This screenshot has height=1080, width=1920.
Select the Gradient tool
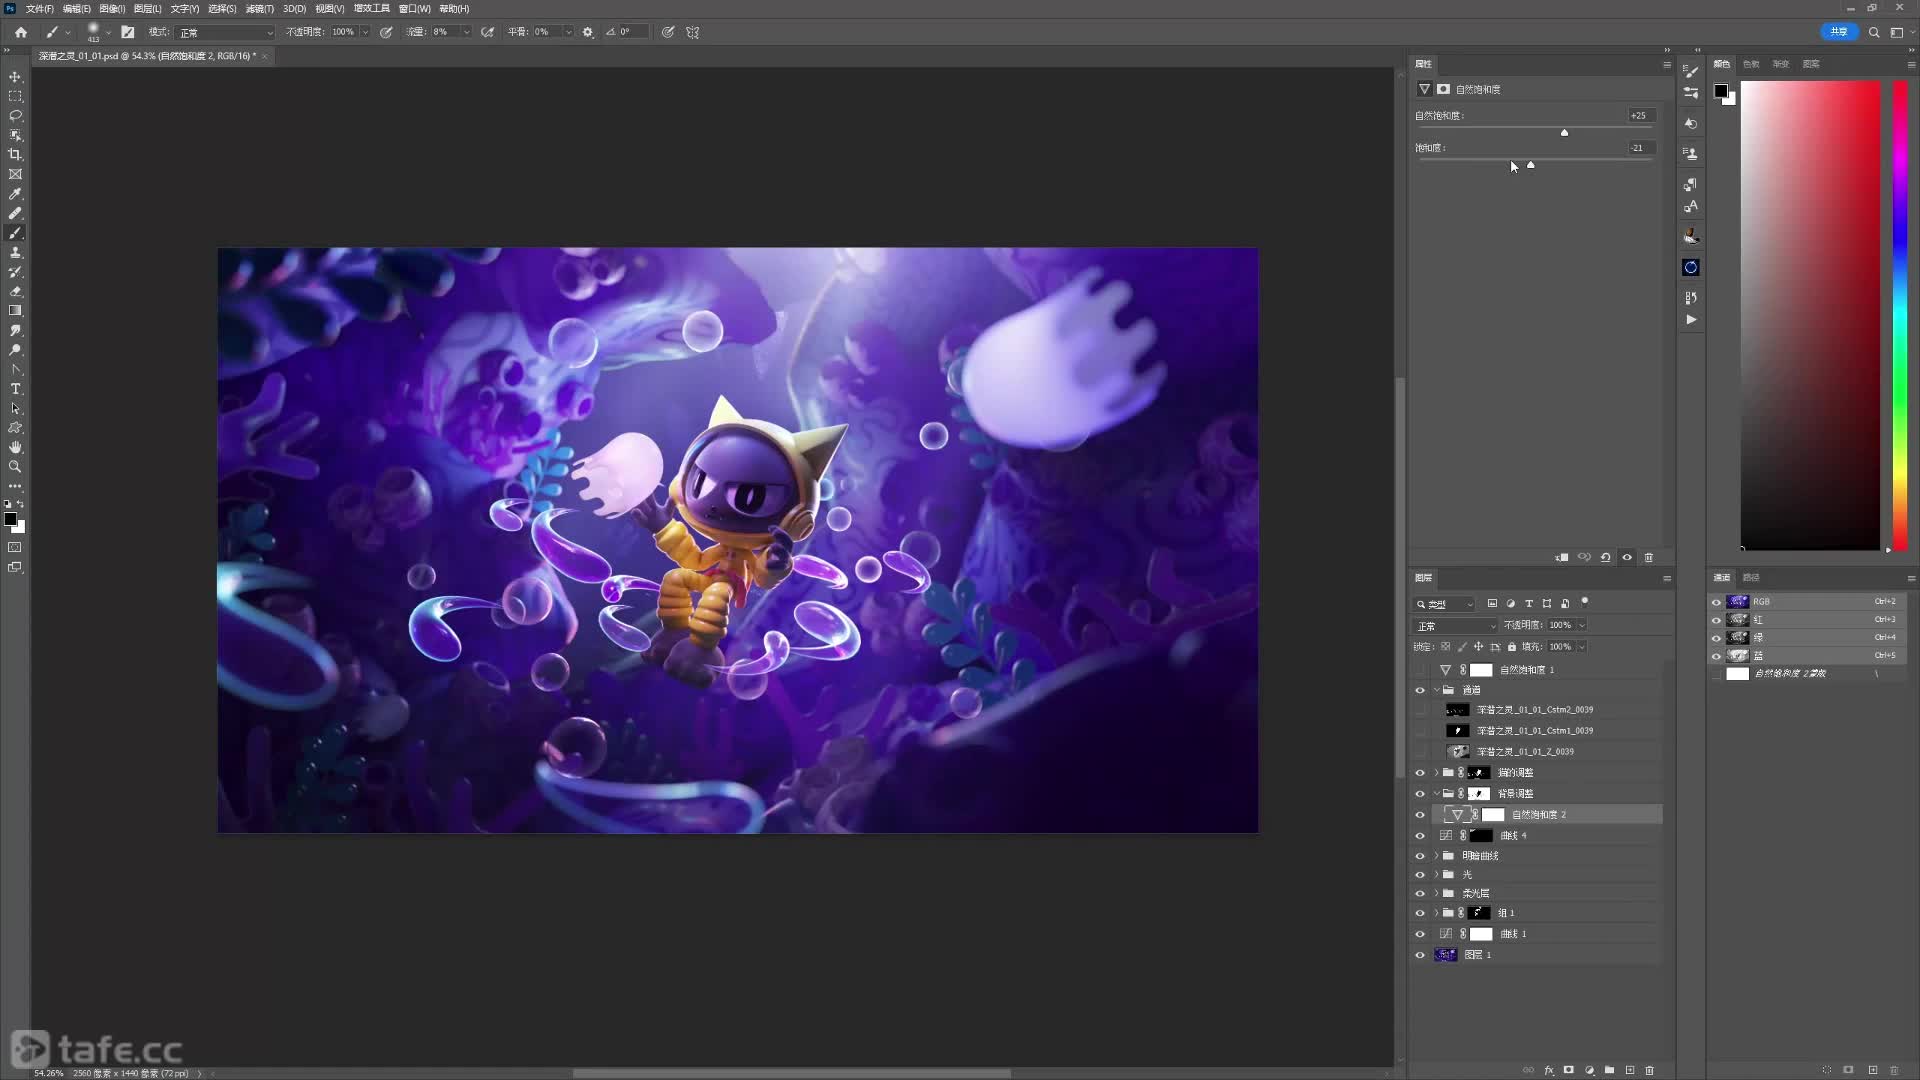tap(15, 311)
